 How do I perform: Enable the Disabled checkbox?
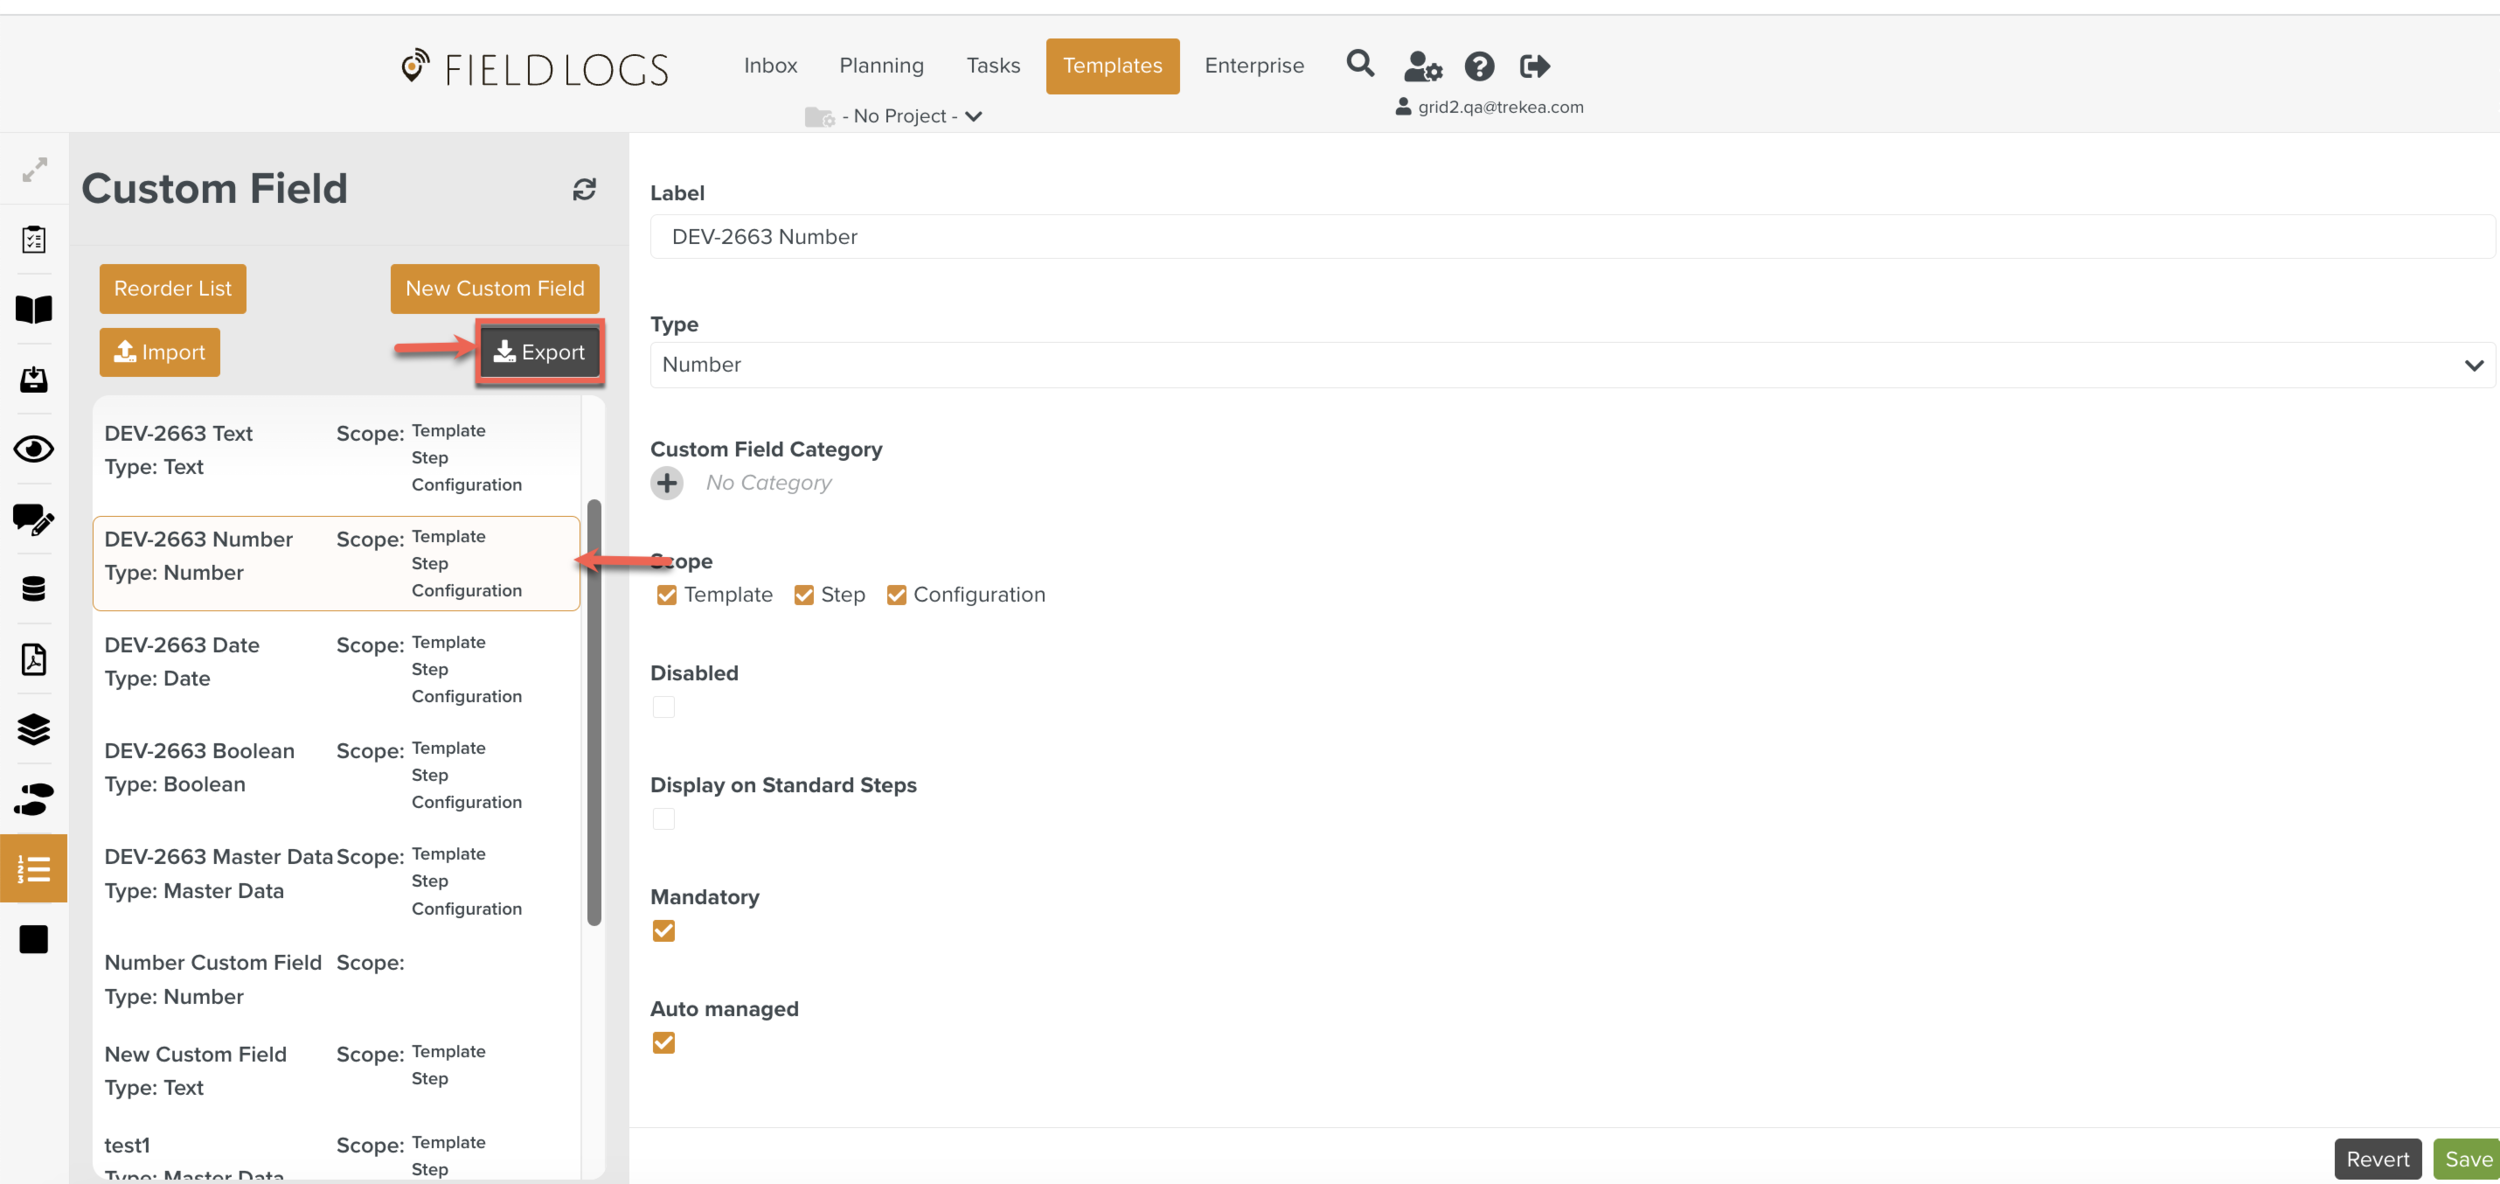(664, 707)
